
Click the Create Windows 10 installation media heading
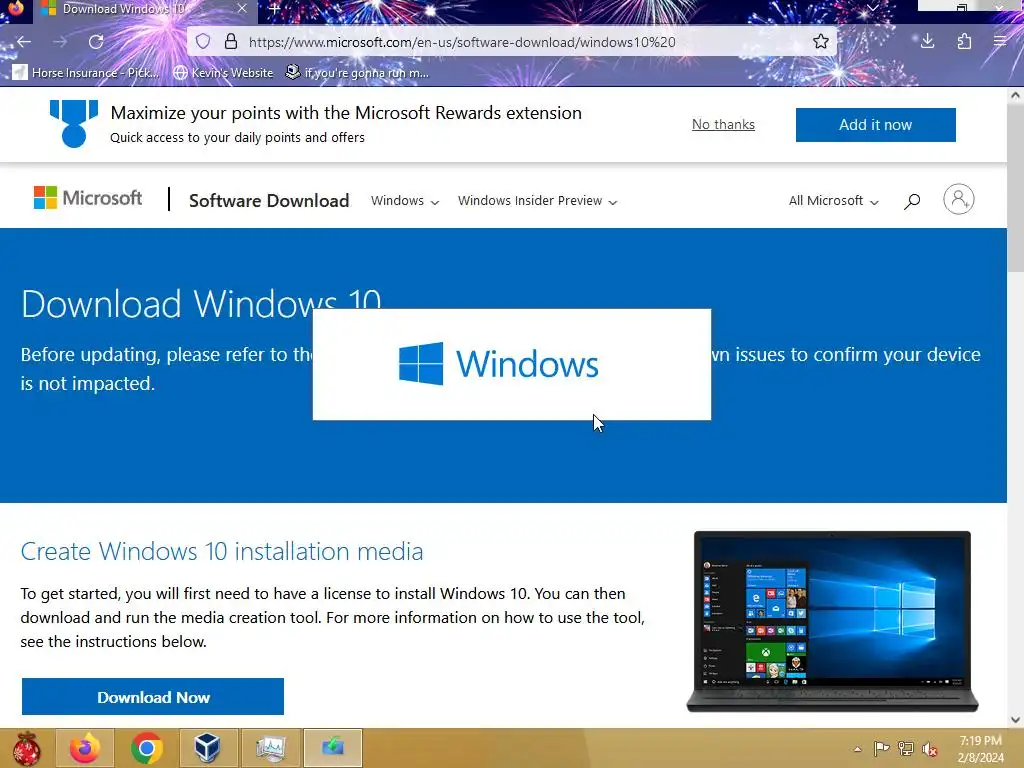coord(222,551)
